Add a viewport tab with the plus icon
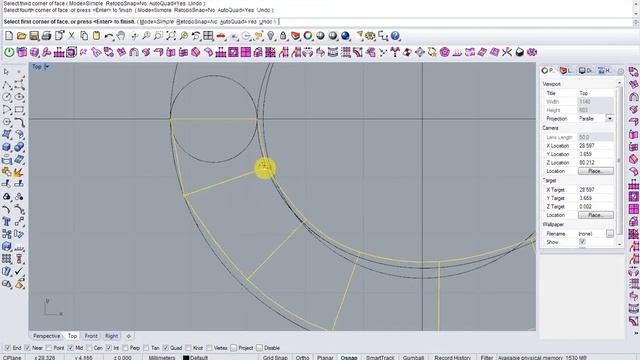This screenshot has width=640, height=360. [129, 336]
